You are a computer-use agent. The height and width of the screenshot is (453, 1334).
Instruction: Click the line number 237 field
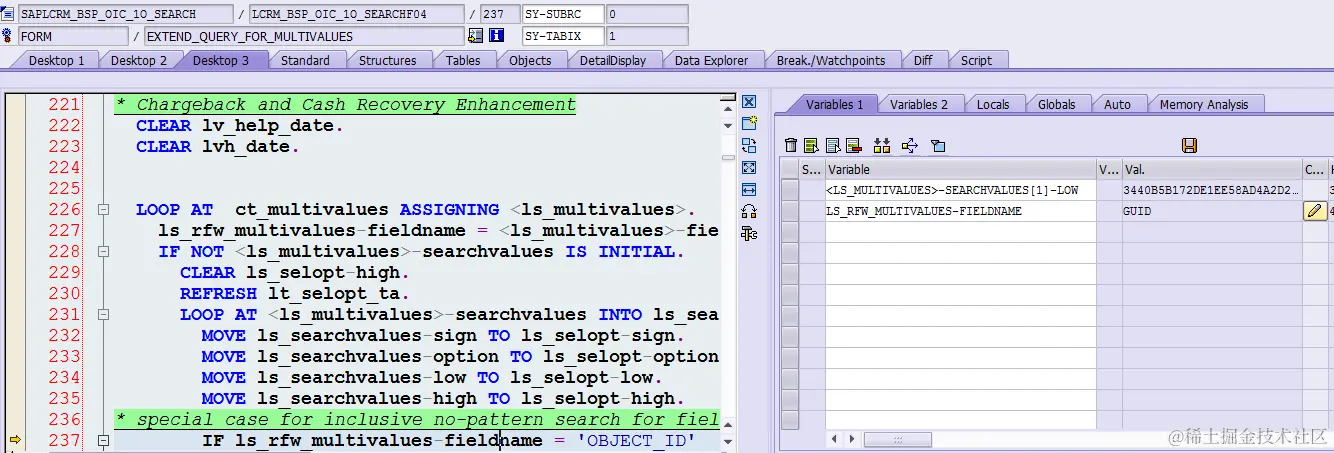pos(499,14)
